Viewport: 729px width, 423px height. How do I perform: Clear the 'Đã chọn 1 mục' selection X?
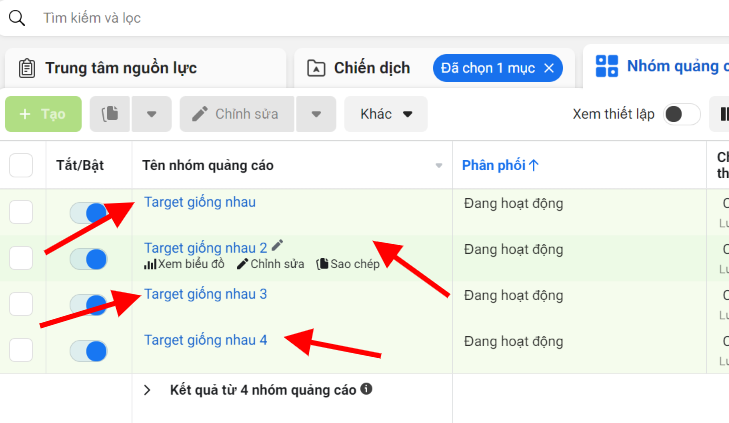(549, 68)
